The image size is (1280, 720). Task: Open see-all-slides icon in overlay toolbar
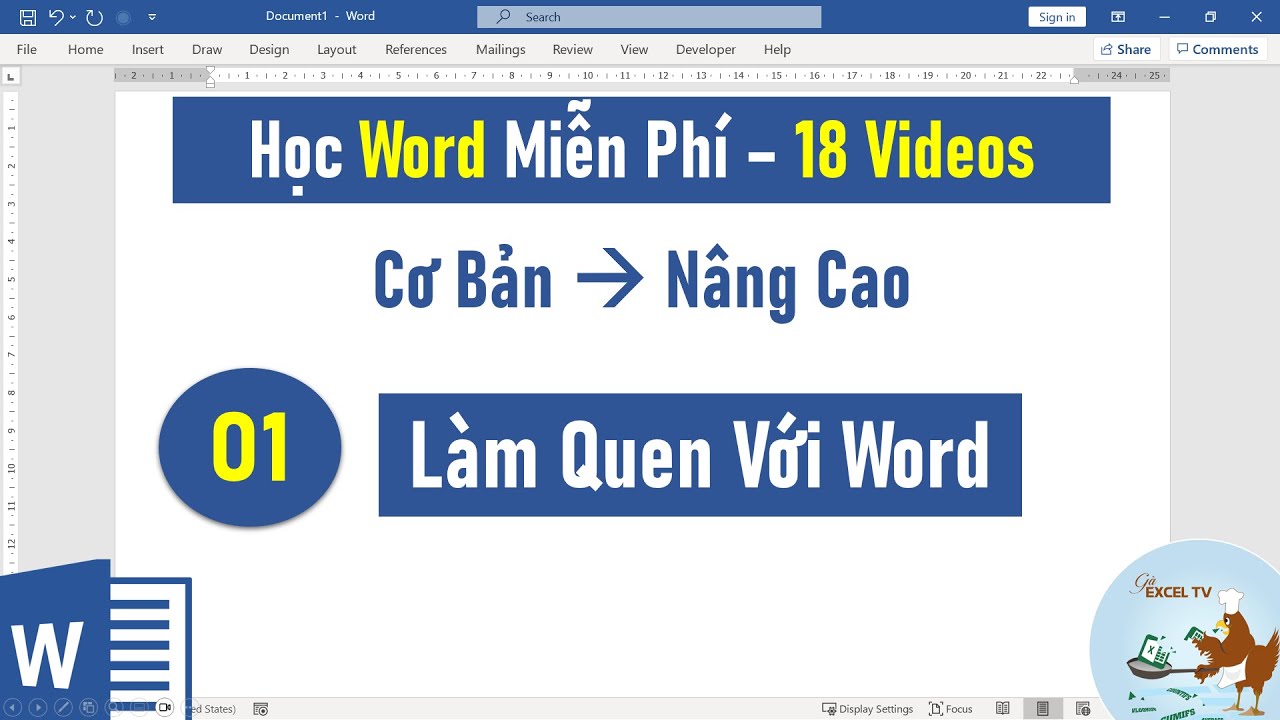[88, 707]
